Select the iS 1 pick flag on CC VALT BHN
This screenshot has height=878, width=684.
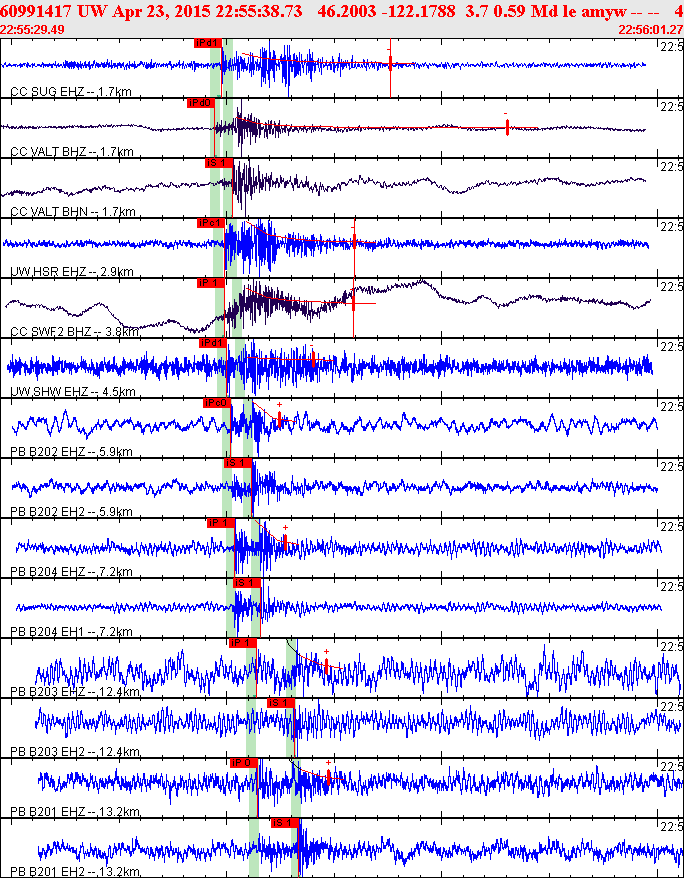point(218,163)
